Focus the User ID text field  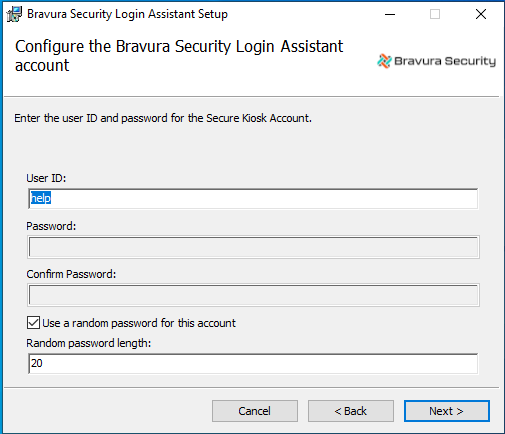click(x=253, y=199)
